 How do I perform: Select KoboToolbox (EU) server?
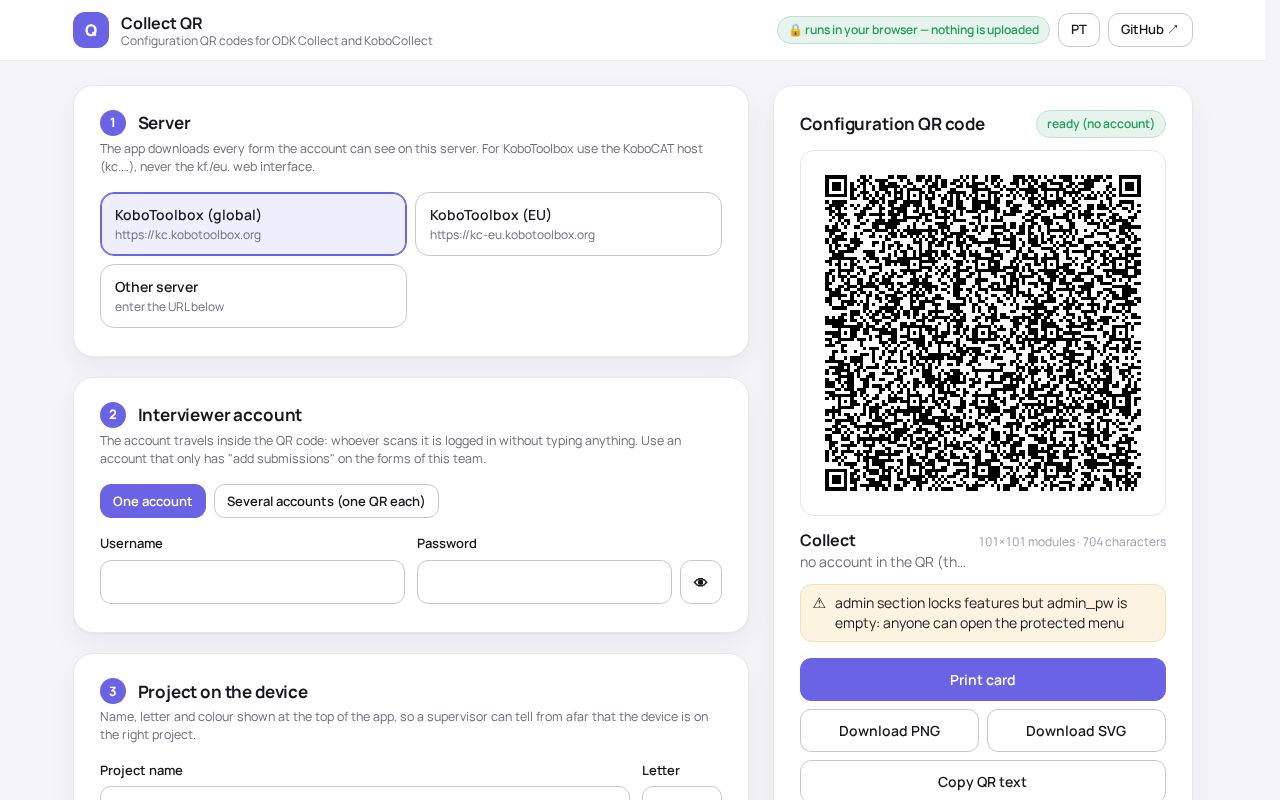[568, 224]
